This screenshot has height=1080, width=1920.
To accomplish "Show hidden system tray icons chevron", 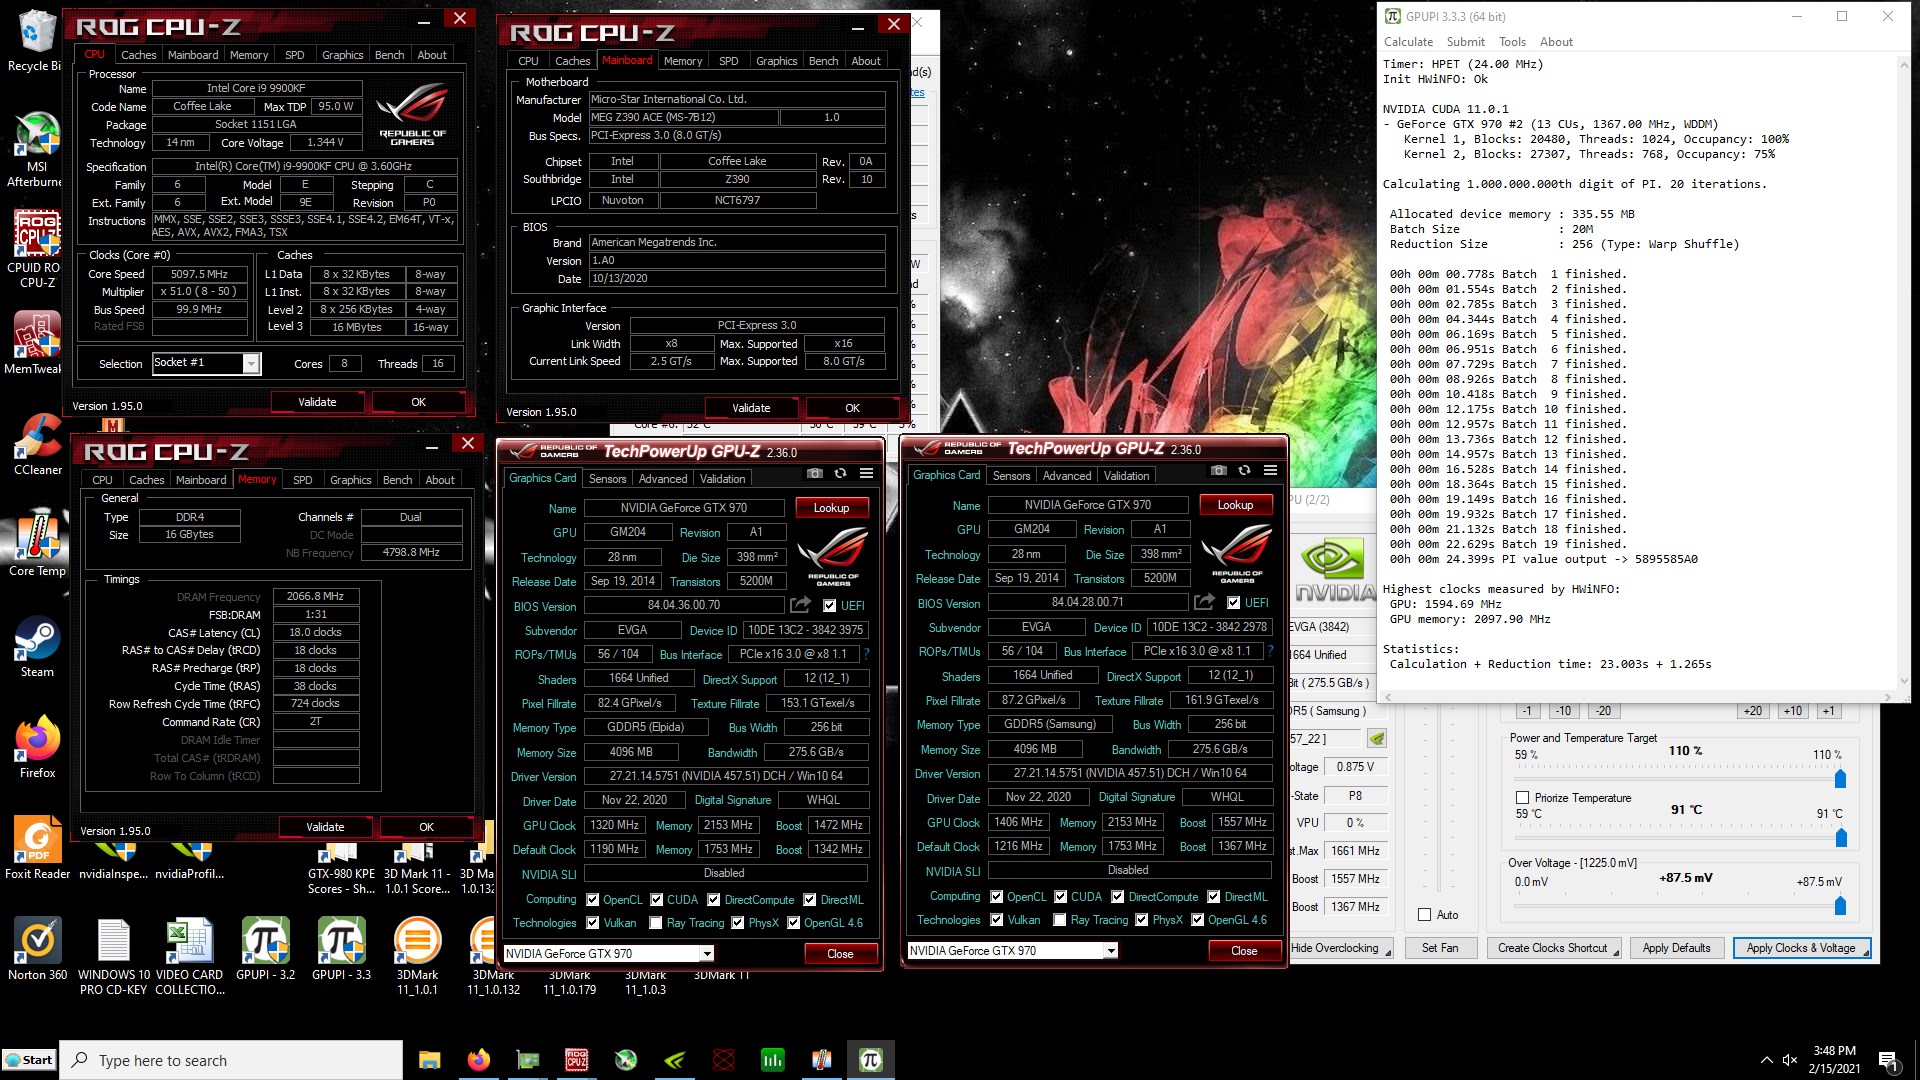I will point(1766,1060).
